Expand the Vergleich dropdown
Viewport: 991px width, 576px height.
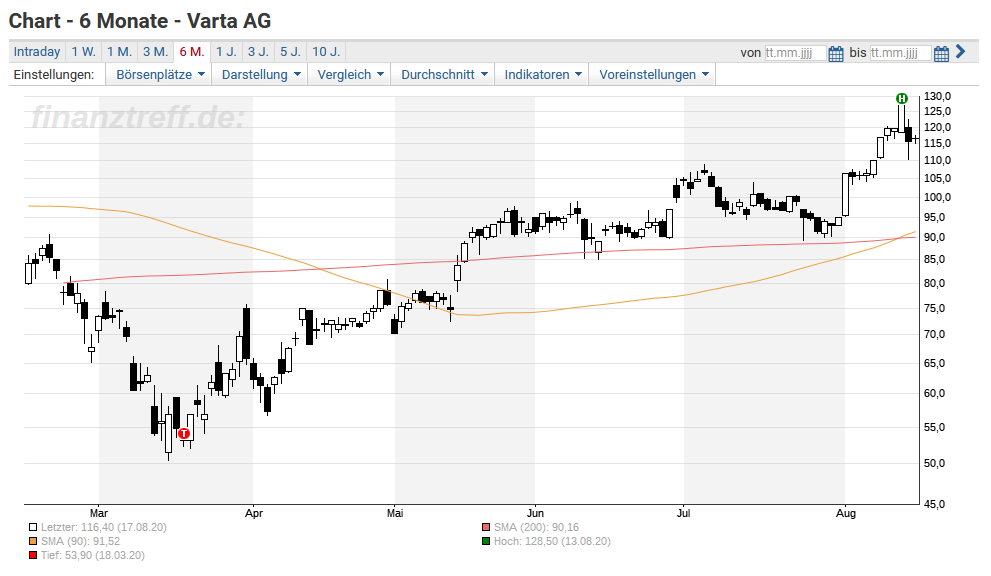click(x=350, y=75)
